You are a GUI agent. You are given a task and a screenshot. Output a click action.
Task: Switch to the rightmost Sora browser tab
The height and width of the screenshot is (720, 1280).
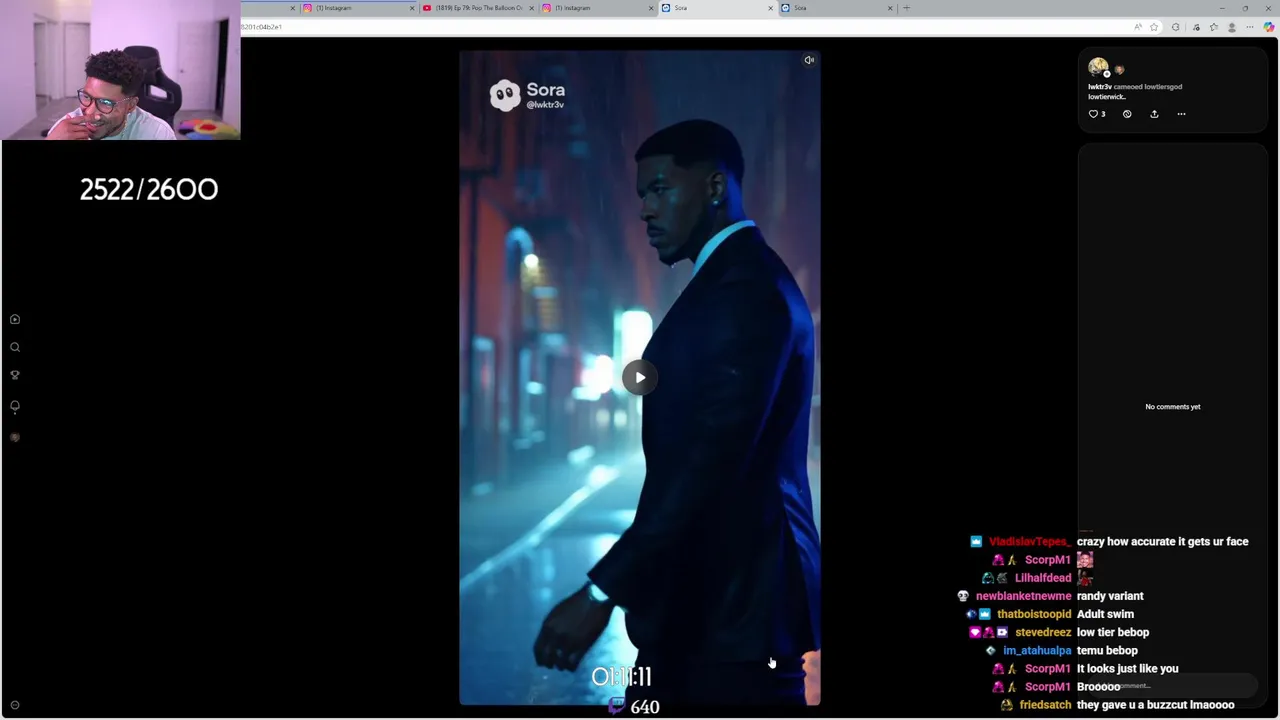coord(835,8)
